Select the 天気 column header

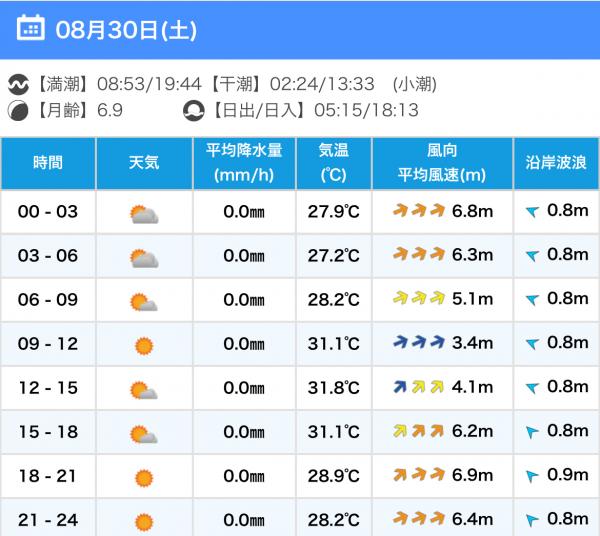[144, 163]
